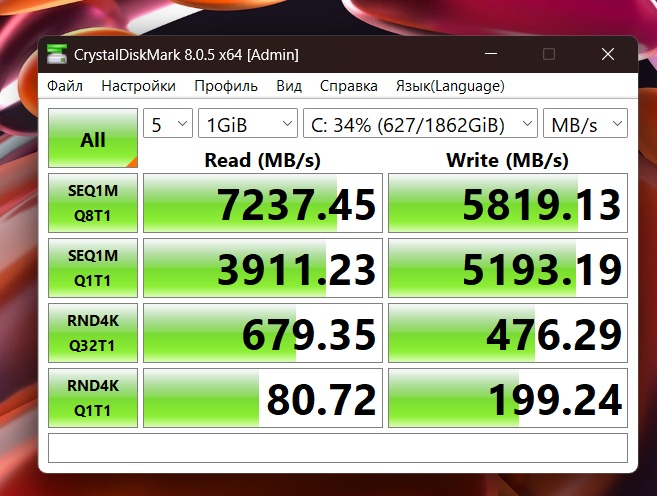Click the 5193.19 write result

508,268
